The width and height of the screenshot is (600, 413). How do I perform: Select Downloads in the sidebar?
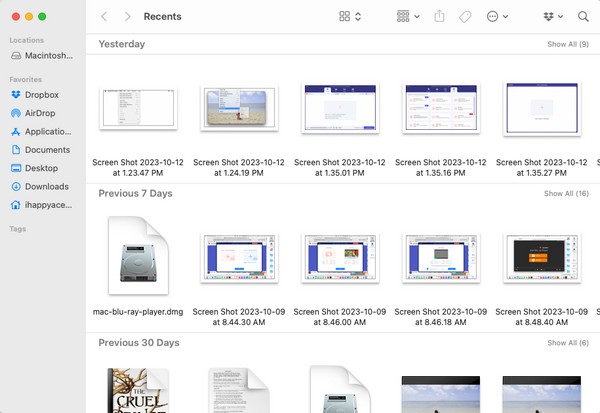pyautogui.click(x=46, y=186)
